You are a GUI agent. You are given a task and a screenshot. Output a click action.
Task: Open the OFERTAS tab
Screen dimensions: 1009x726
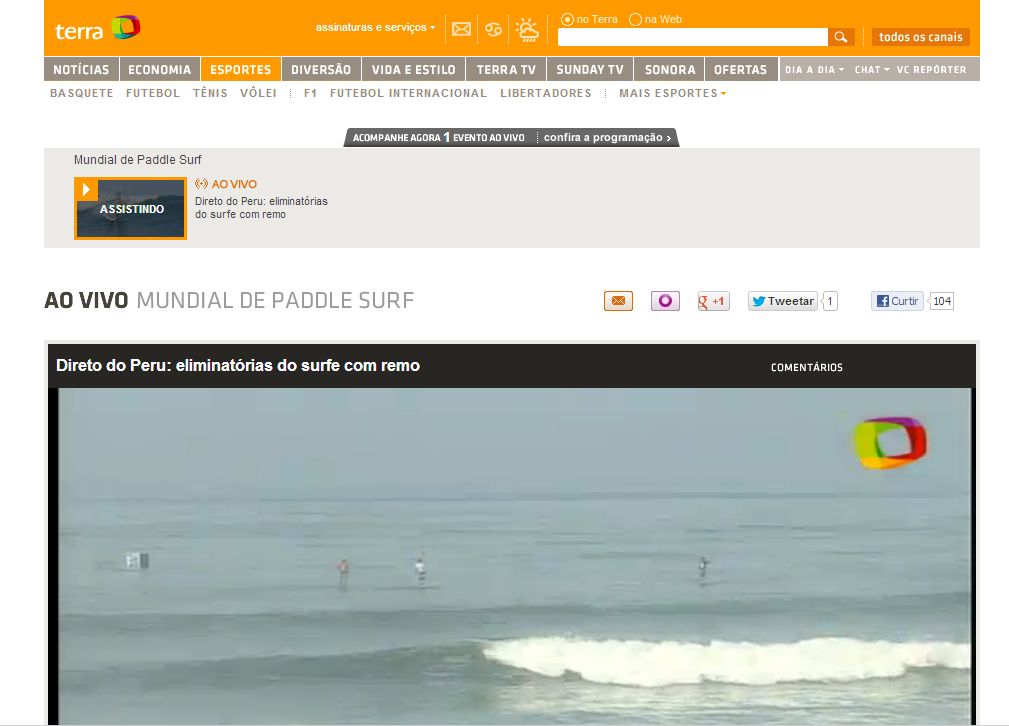tap(741, 70)
